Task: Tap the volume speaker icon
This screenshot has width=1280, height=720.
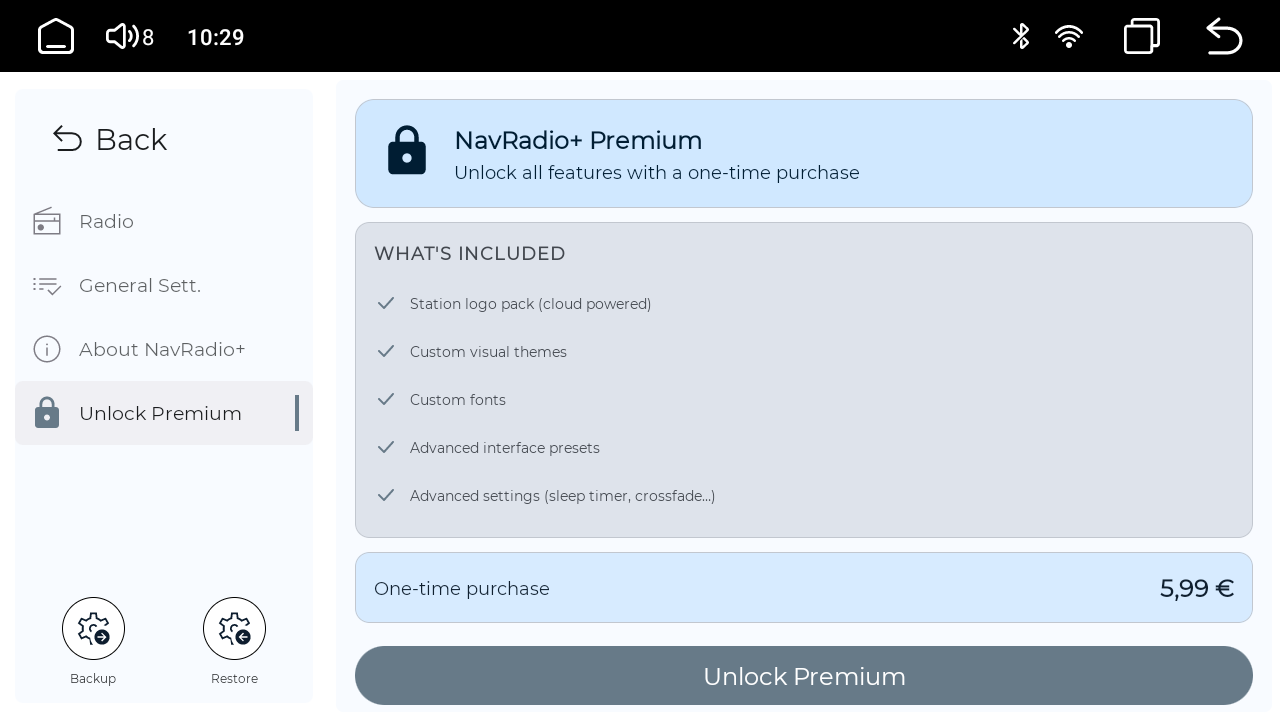Action: tap(122, 36)
